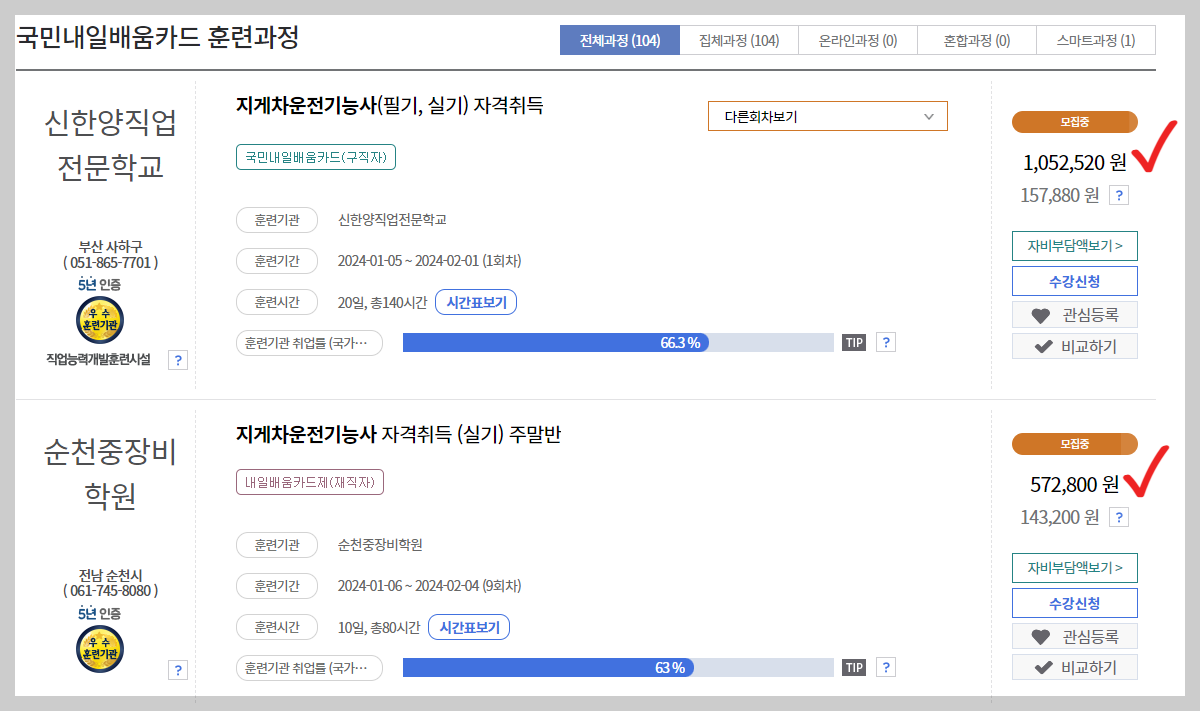Select the 혼합과정 tab
The width and height of the screenshot is (1200, 711).
[x=976, y=40]
